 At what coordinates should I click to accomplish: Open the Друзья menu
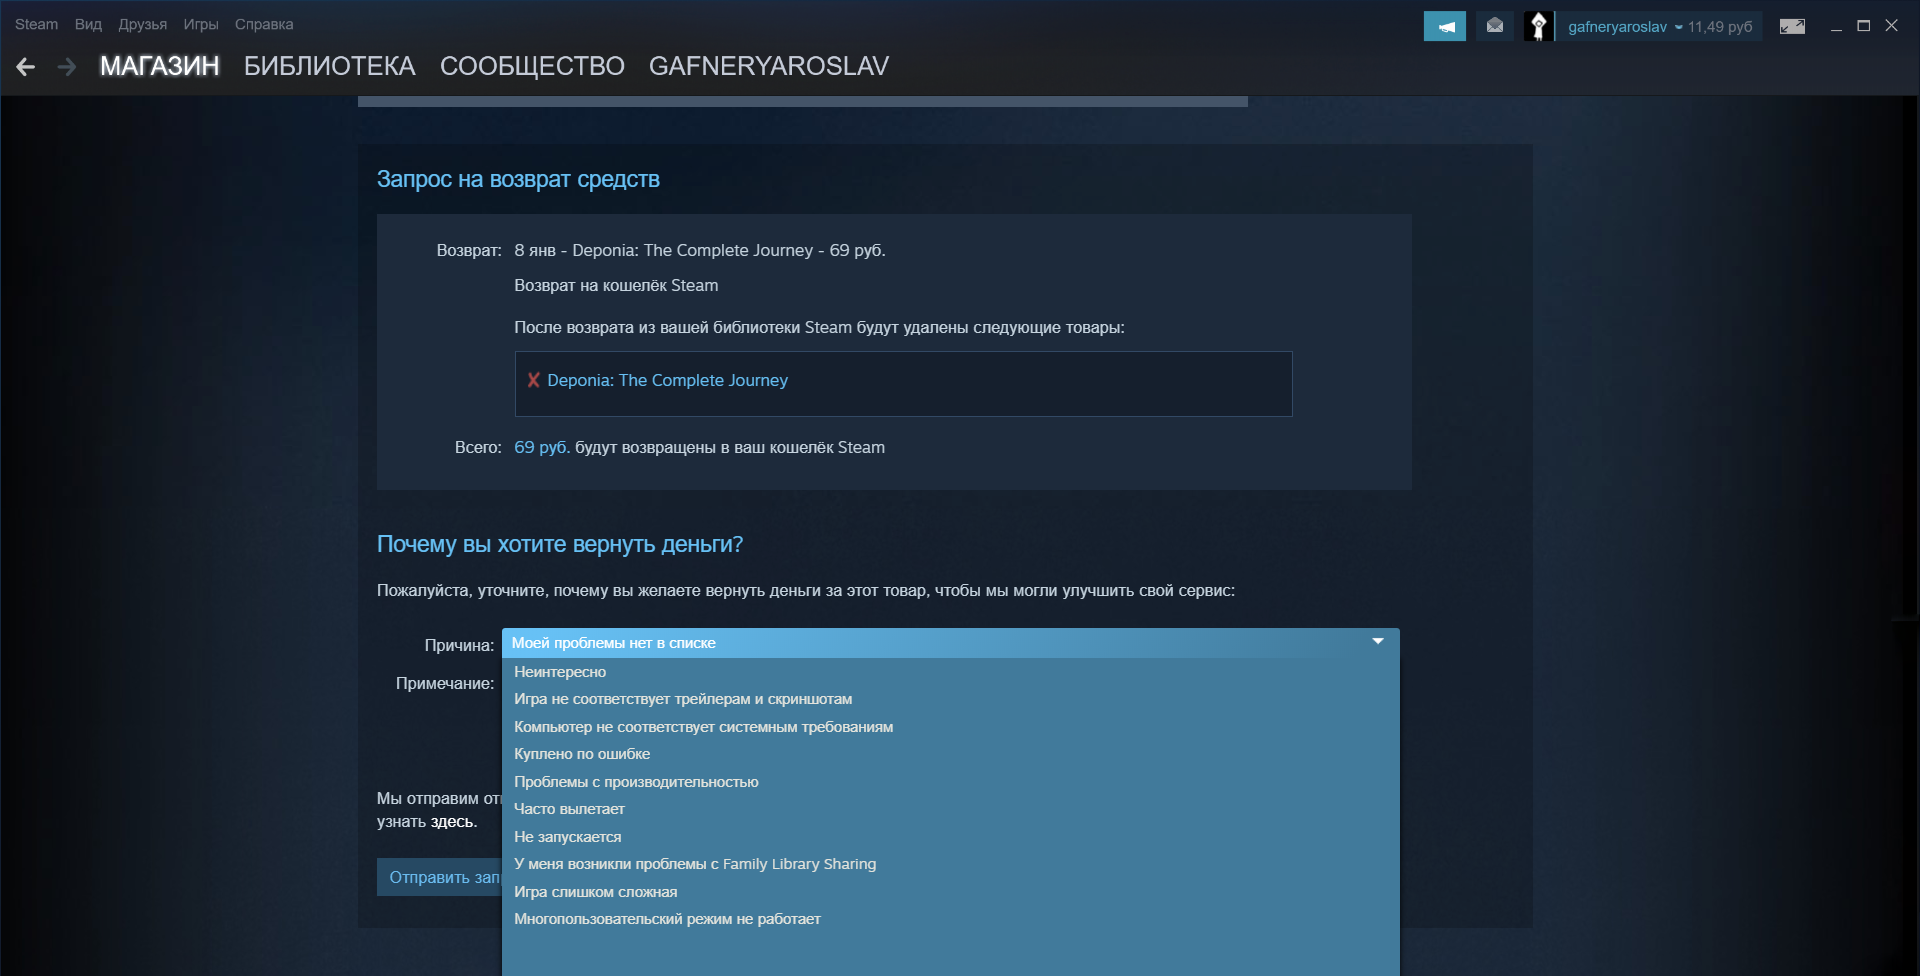[143, 24]
